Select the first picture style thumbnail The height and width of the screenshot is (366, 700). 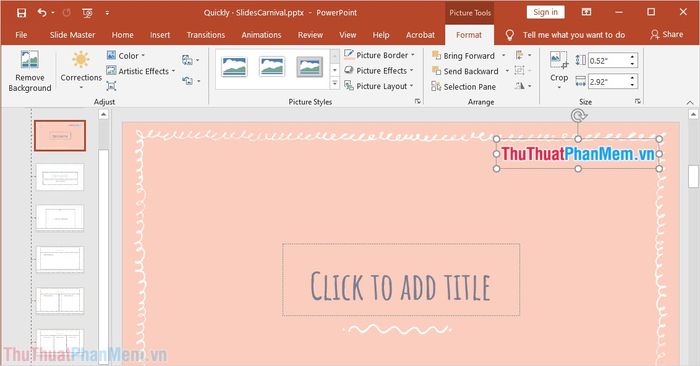(x=234, y=67)
